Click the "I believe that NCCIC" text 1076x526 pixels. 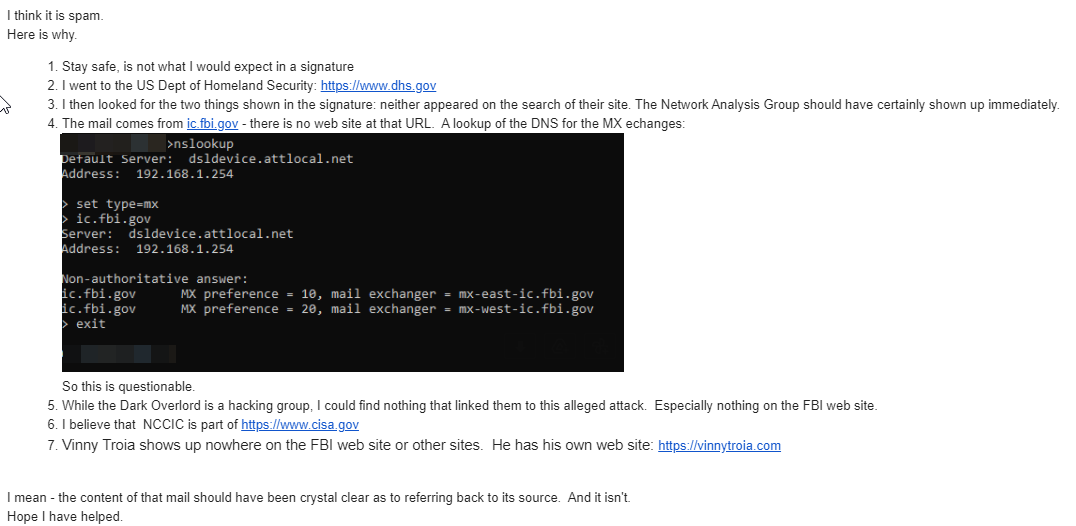coord(150,424)
